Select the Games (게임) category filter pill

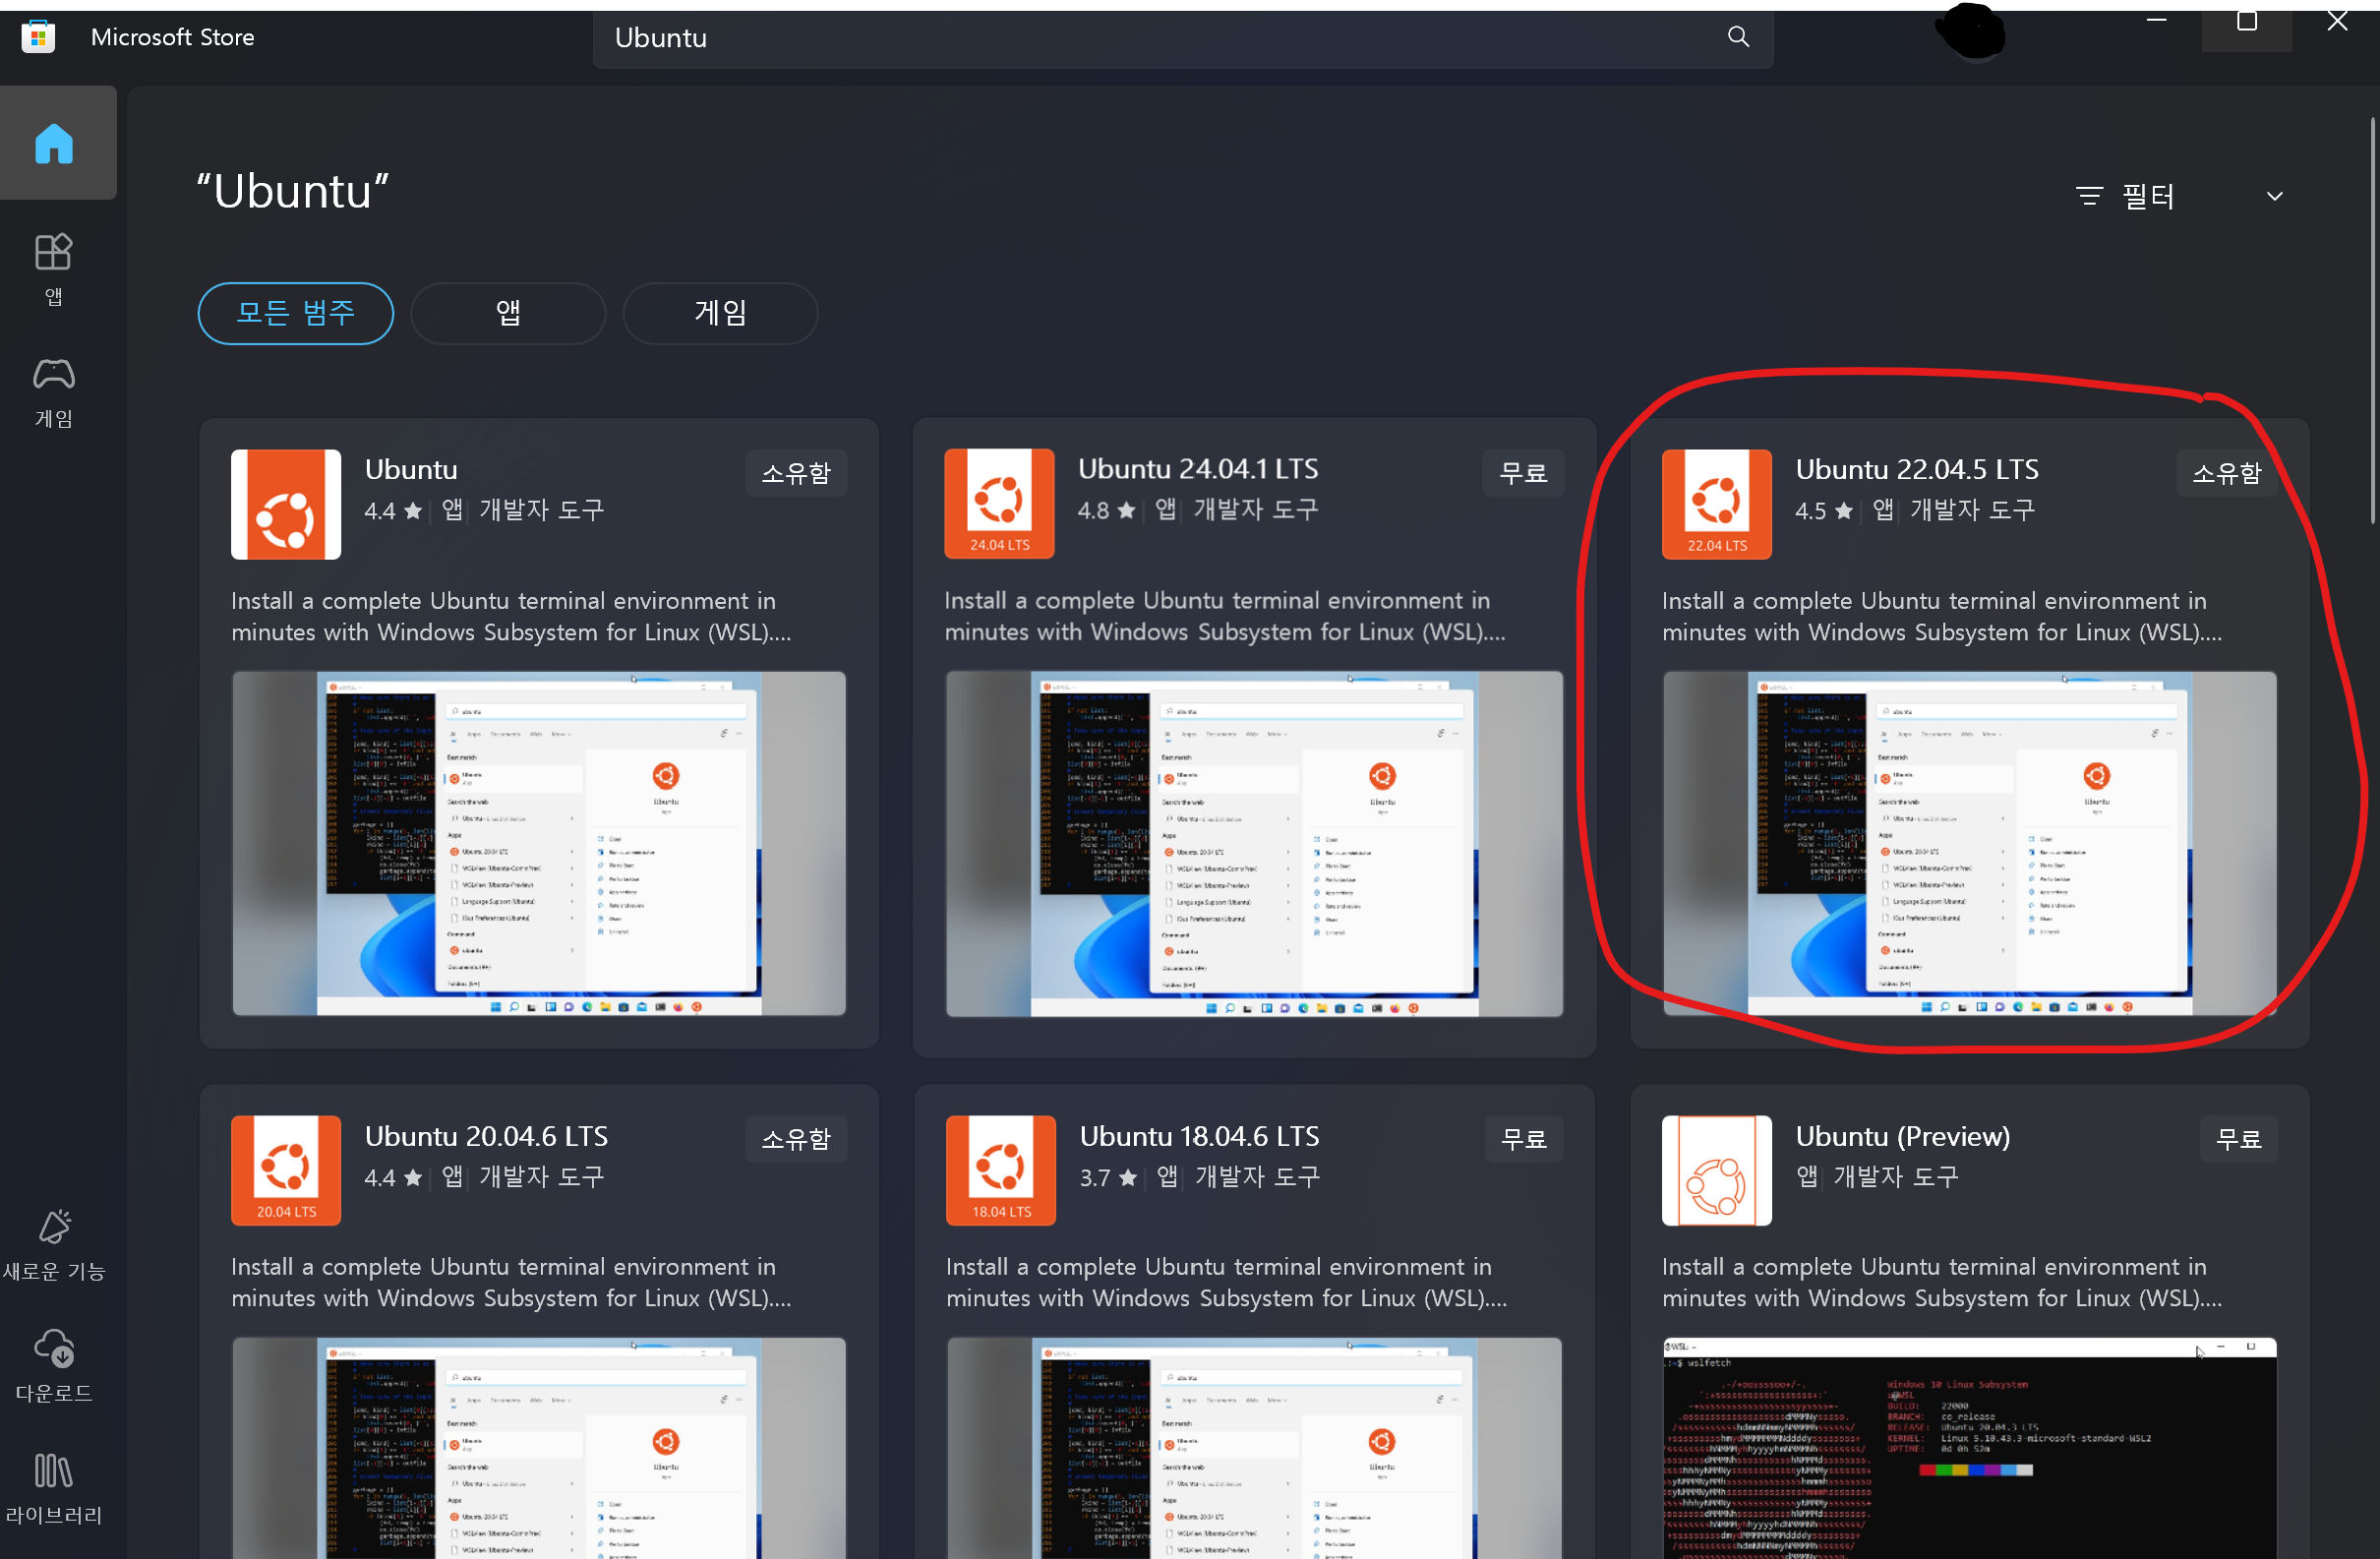point(720,313)
